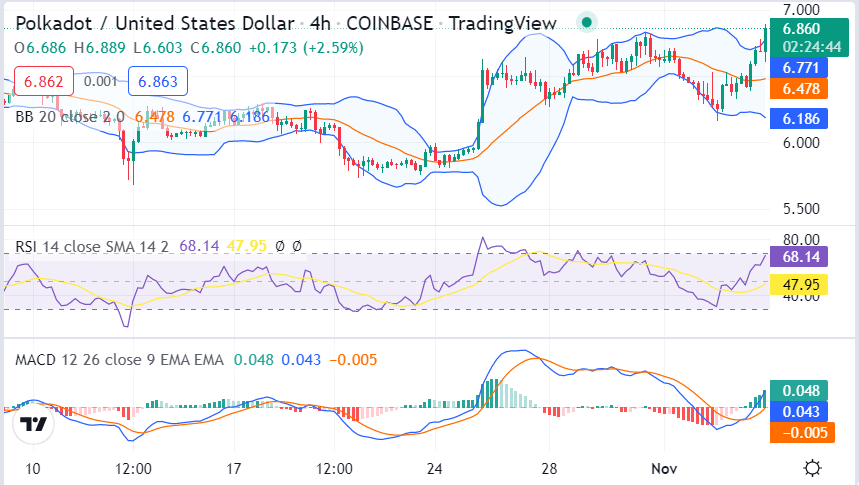The width and height of the screenshot is (859, 485).
Task: Select the blue buy price 6.863 box
Action: (158, 81)
